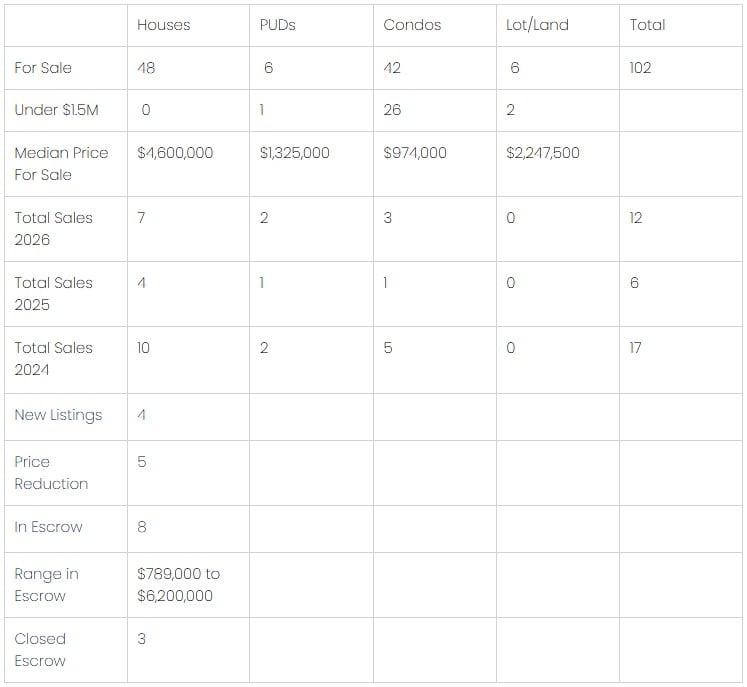Select the $2,247,500 Lot/Land median price
Image resolution: width=747 pixels, height=687 pixels.
click(543, 153)
